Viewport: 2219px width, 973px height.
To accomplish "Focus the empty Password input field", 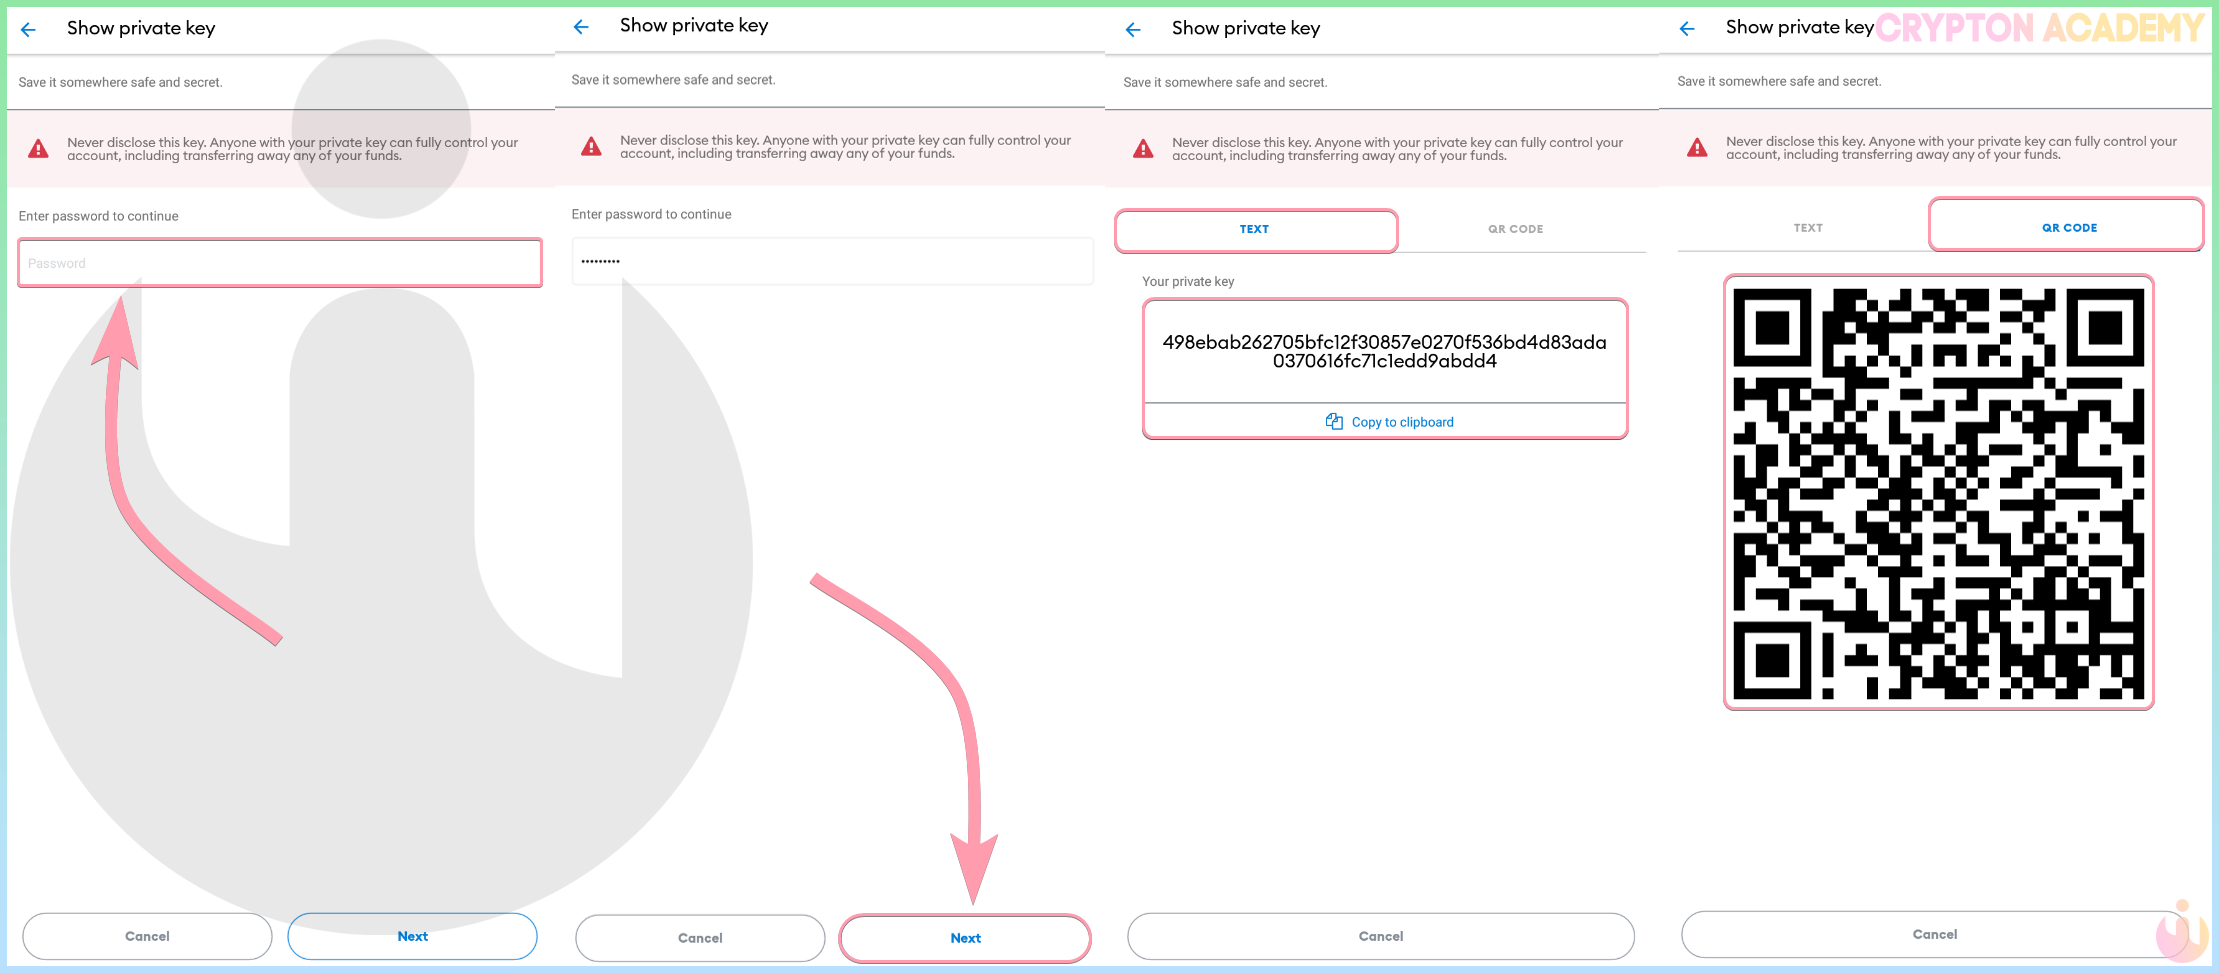I will point(280,263).
